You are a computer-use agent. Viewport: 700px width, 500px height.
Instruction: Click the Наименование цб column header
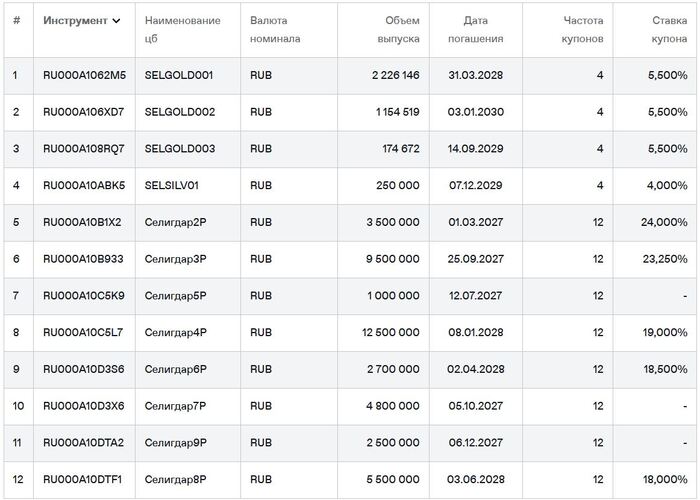click(182, 29)
